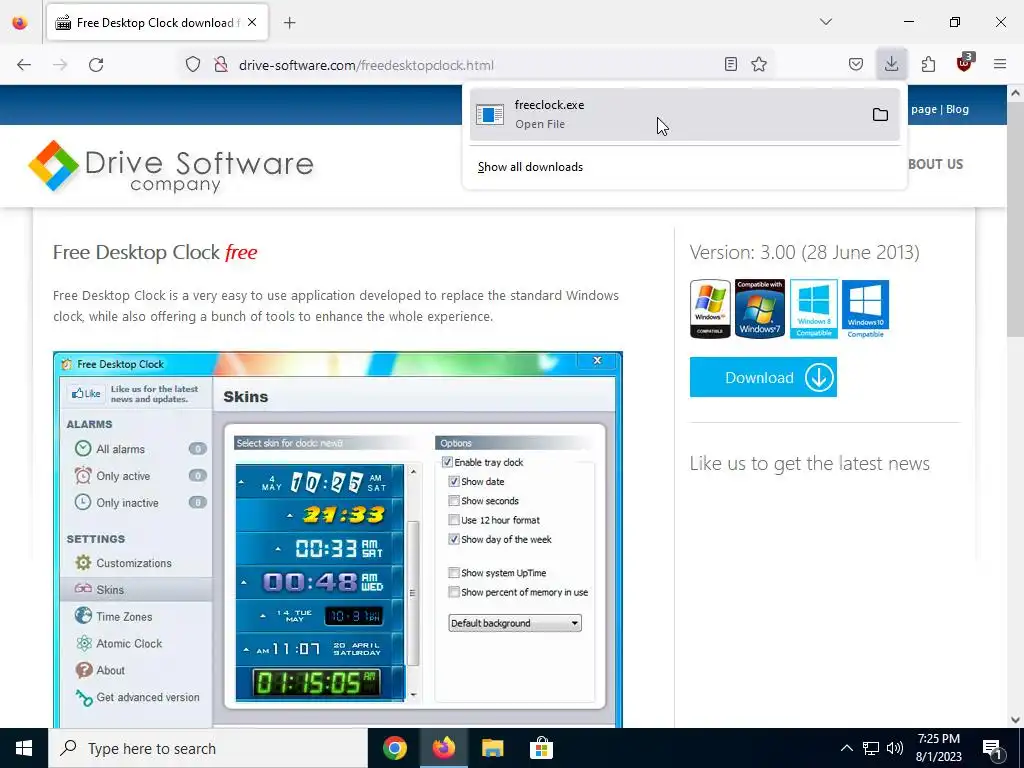
Task: Open File Explorer from the taskbar
Action: click(x=492, y=748)
